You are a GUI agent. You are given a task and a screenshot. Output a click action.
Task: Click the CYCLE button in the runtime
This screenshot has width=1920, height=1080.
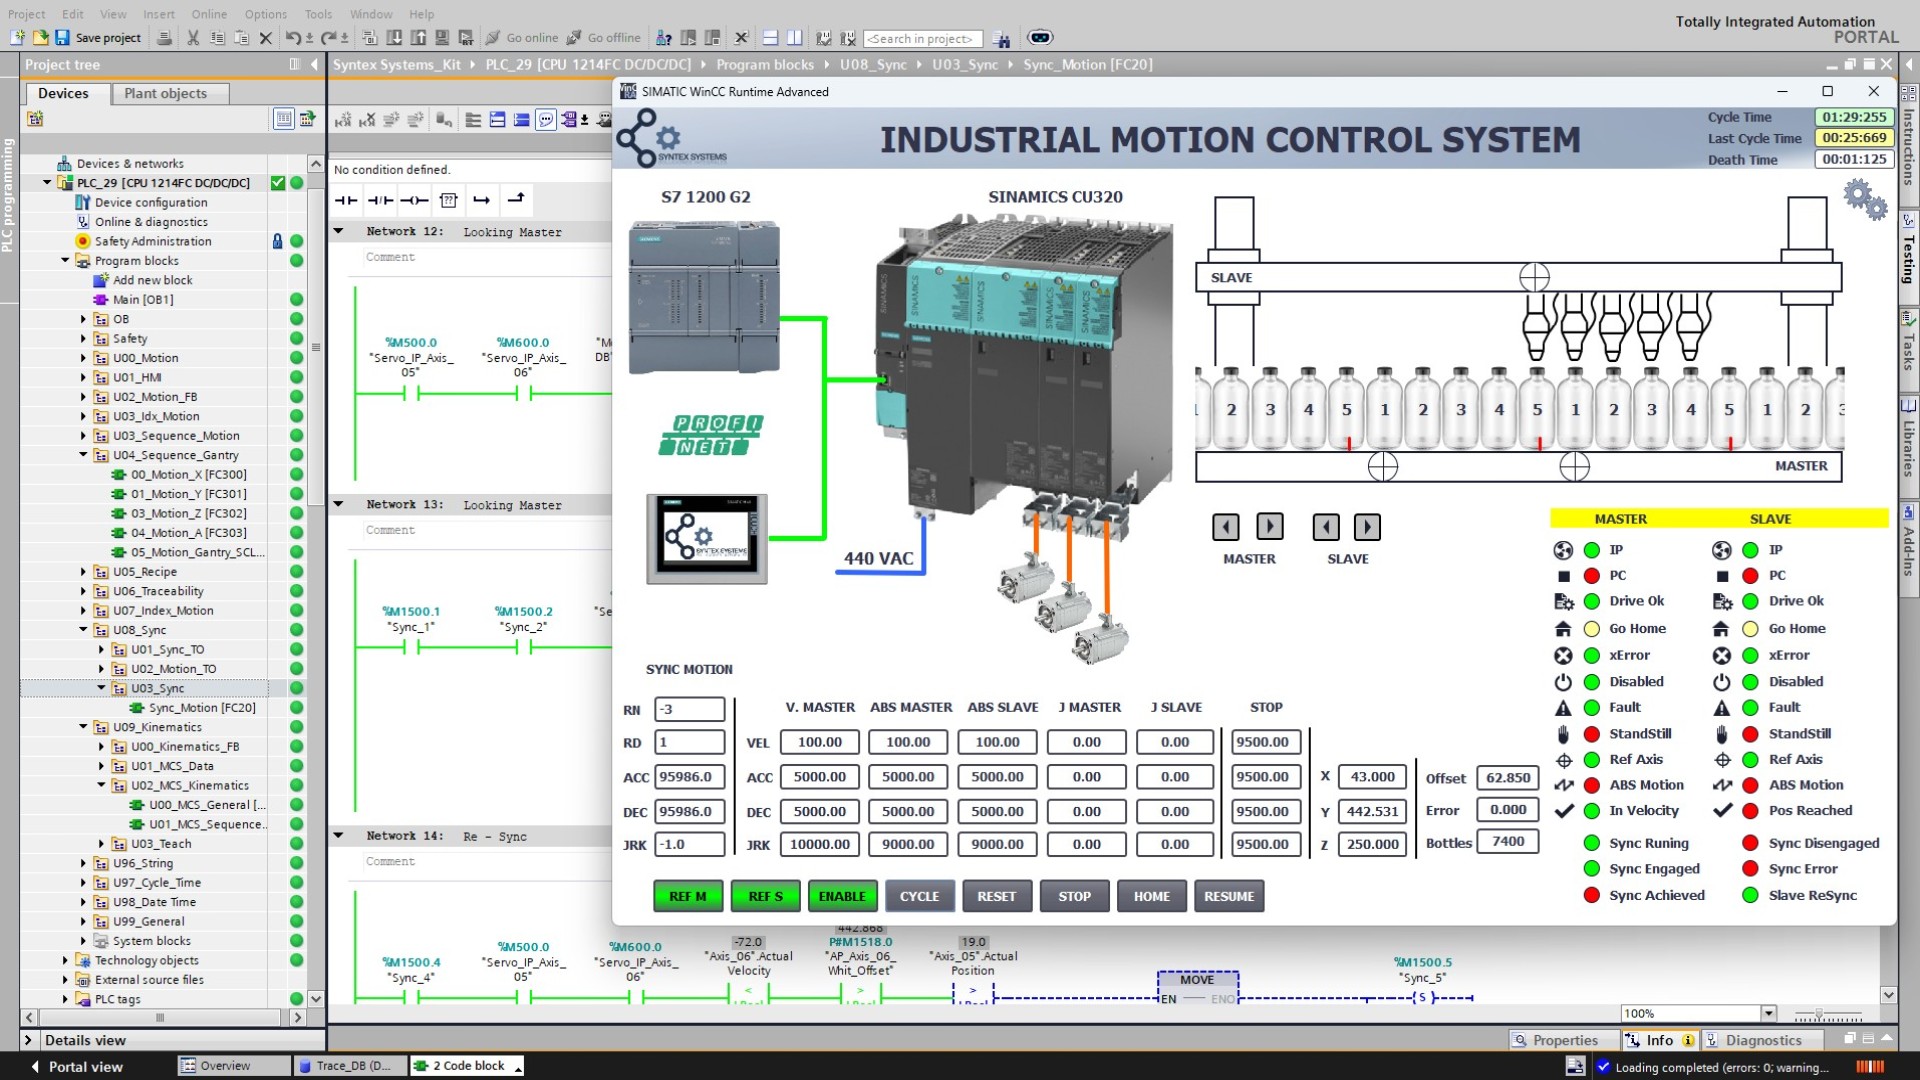click(x=920, y=896)
